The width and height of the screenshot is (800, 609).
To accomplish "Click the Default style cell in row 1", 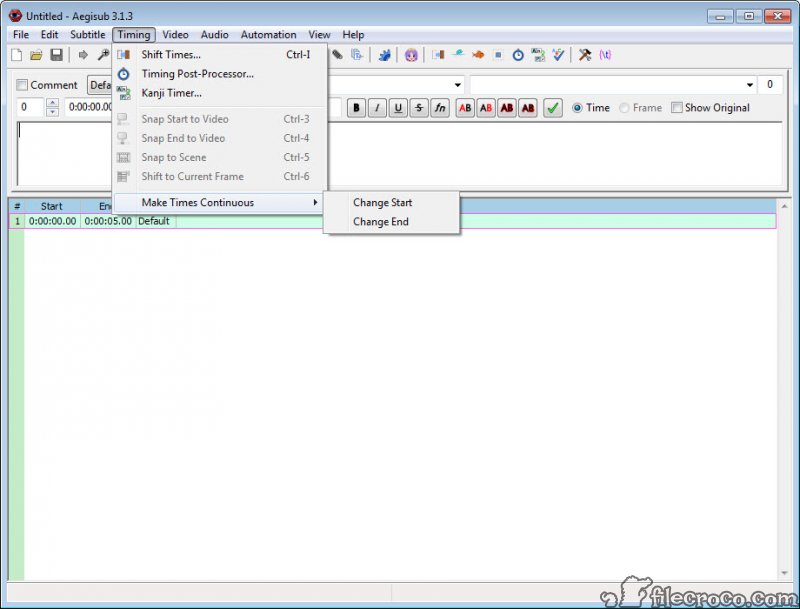I will tap(155, 221).
